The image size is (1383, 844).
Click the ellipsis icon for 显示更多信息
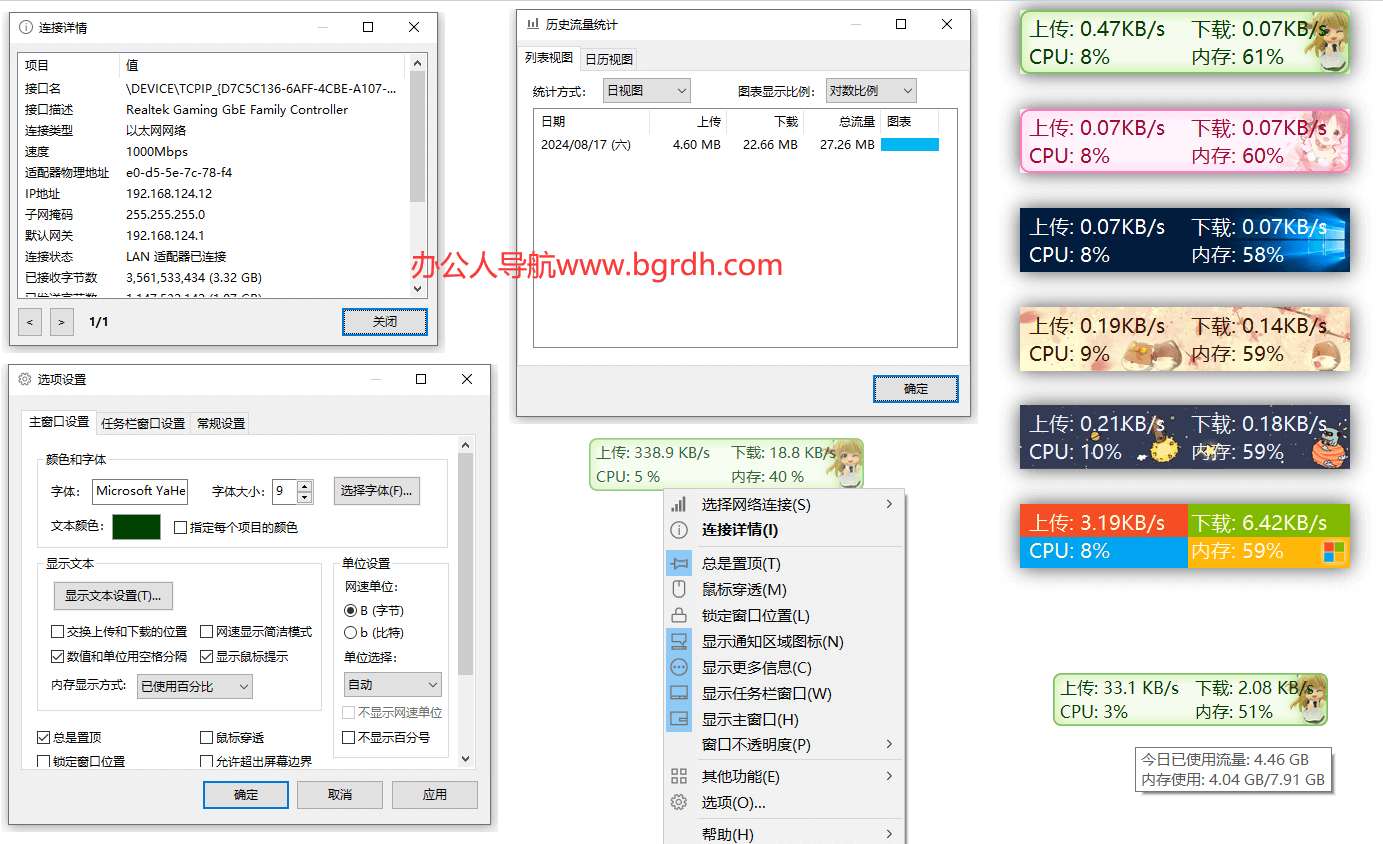[679, 668]
